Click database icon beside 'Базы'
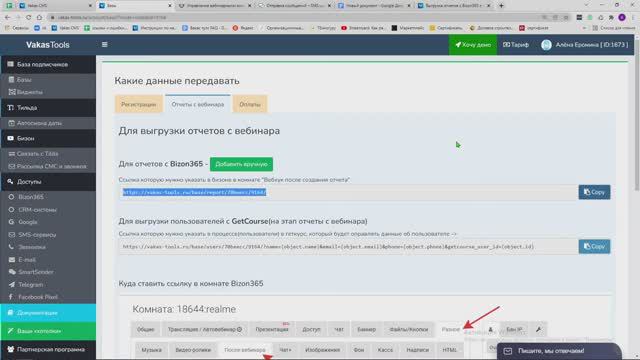 pos(11,80)
